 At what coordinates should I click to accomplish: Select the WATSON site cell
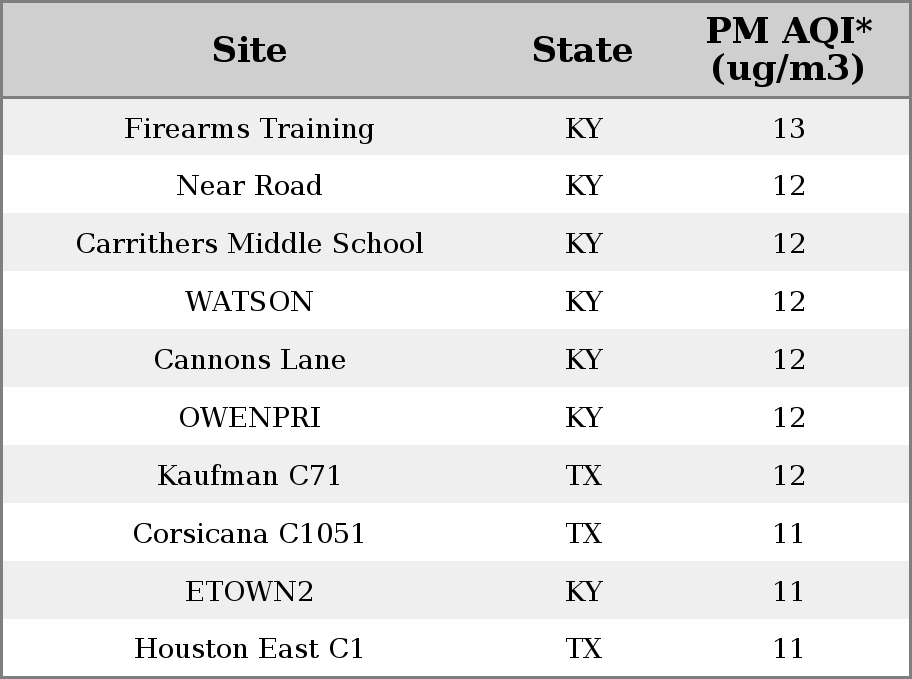pyautogui.click(x=249, y=301)
